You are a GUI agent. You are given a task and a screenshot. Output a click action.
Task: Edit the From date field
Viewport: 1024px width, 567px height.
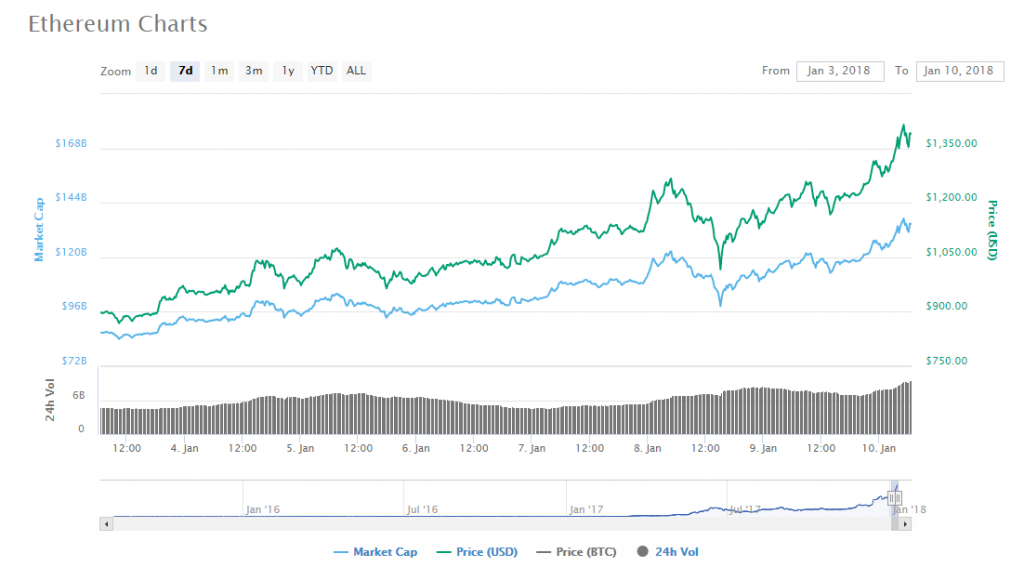(x=840, y=71)
